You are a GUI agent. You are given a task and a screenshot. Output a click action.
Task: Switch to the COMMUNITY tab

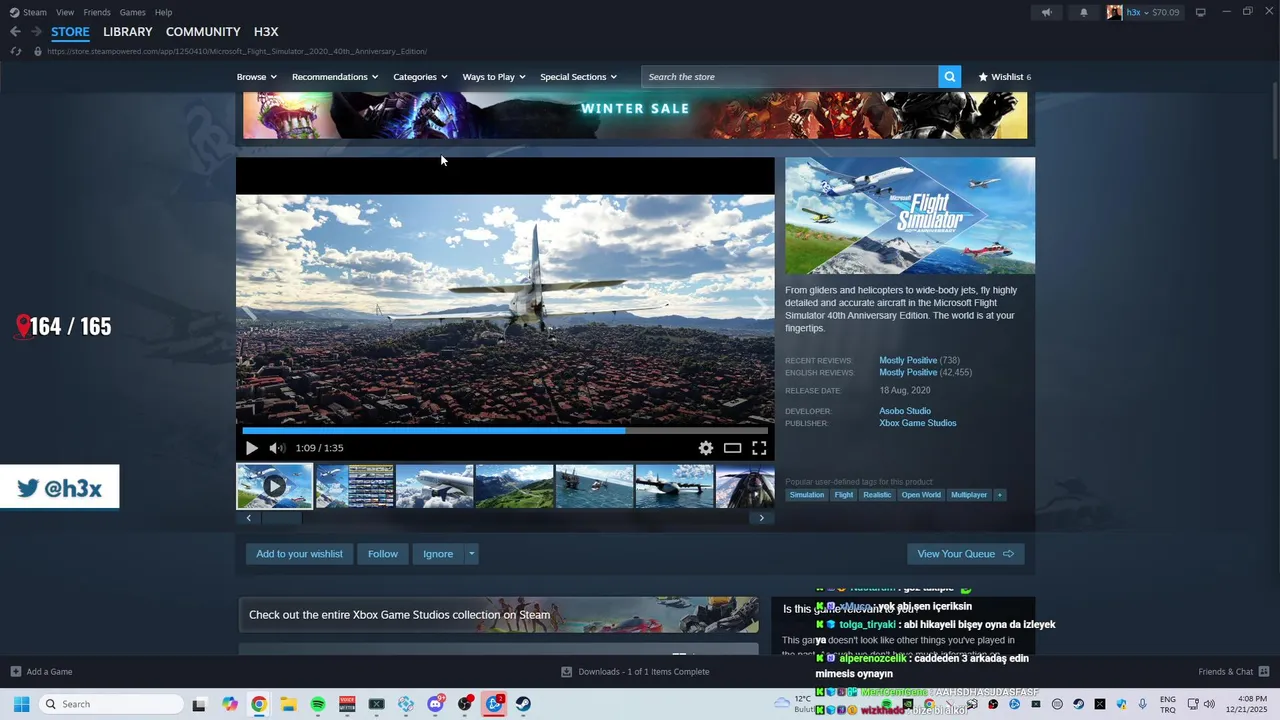coord(203,32)
